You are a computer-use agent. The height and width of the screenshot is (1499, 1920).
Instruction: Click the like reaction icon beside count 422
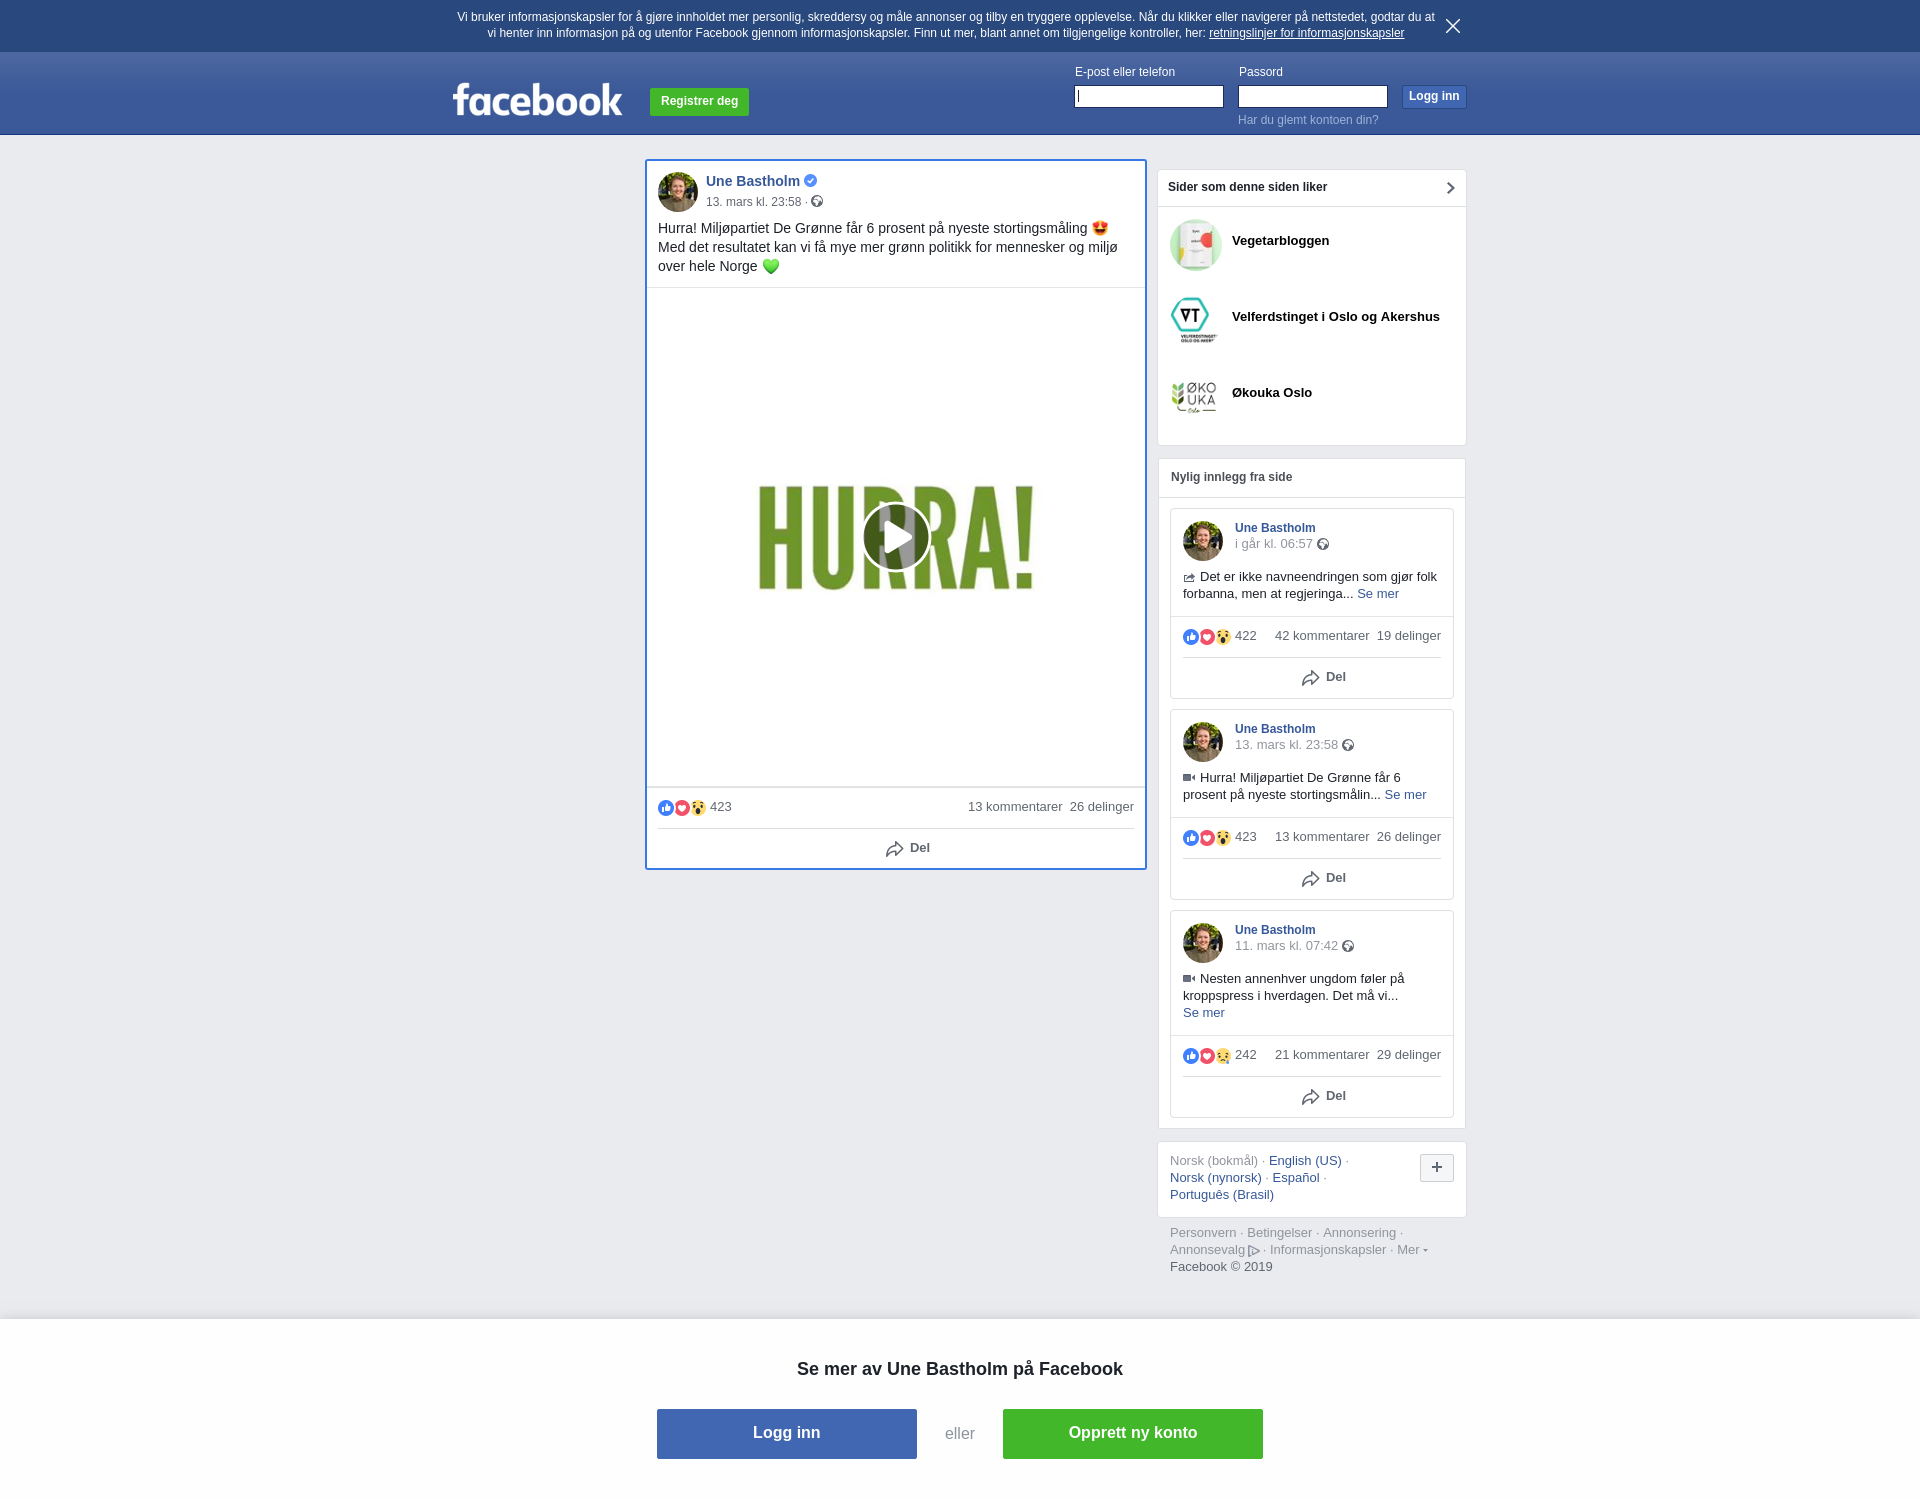(1191, 637)
